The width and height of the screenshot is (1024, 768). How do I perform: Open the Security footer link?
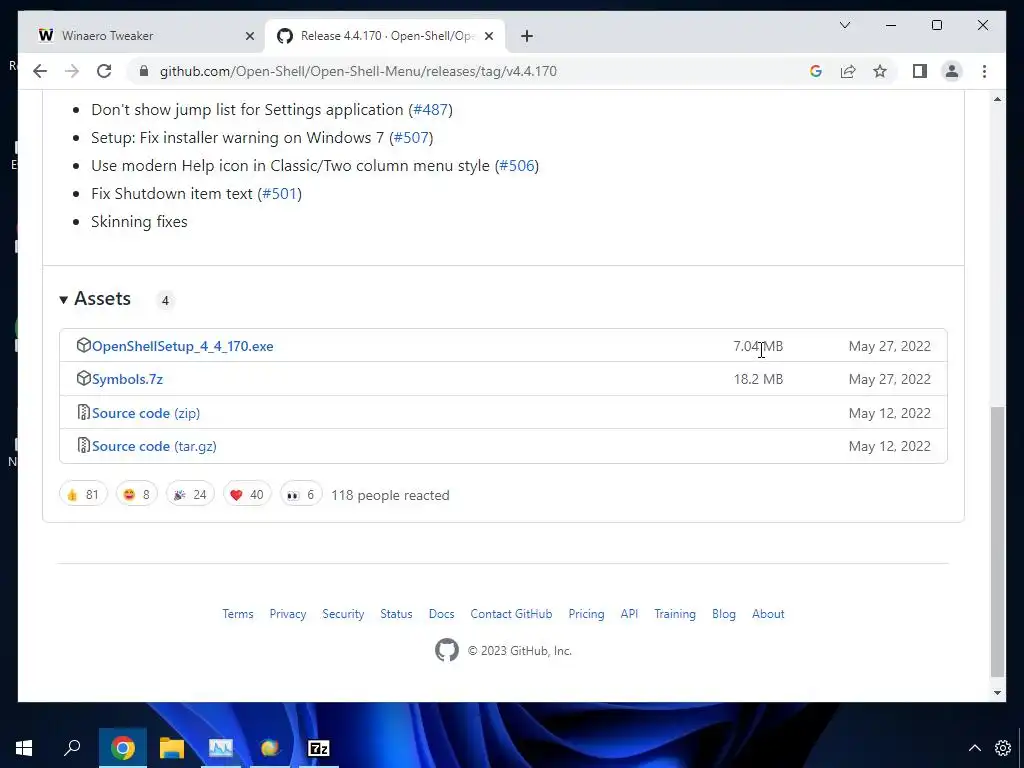coord(343,614)
